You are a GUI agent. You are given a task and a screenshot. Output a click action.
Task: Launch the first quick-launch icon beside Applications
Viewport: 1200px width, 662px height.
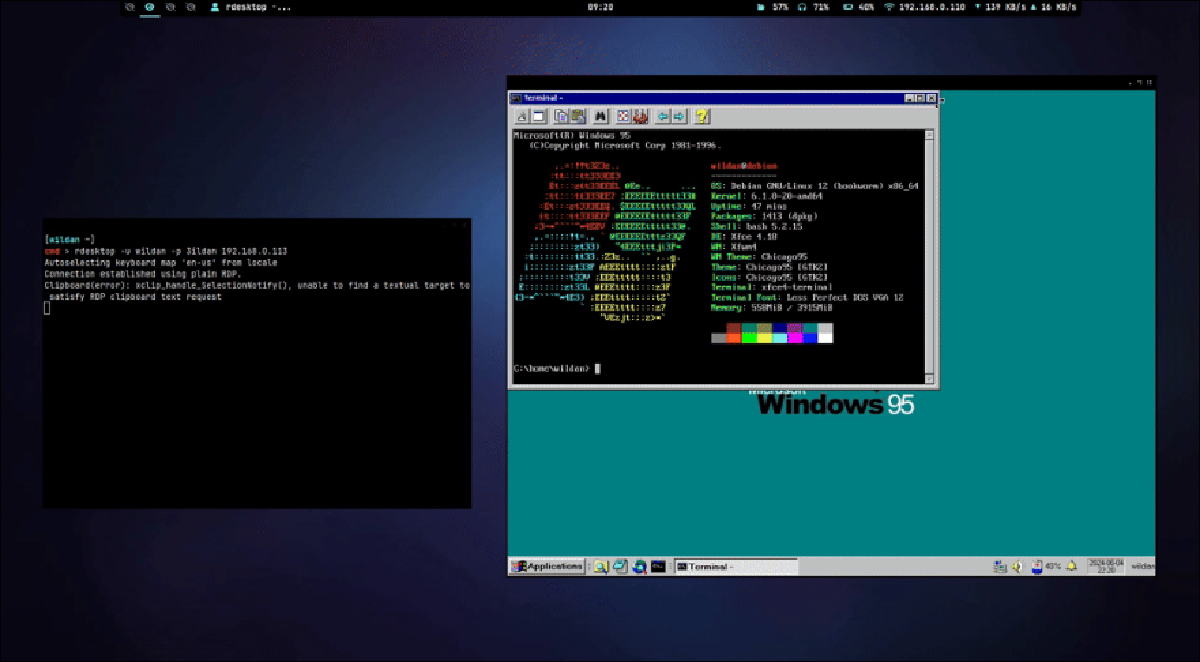pos(601,566)
